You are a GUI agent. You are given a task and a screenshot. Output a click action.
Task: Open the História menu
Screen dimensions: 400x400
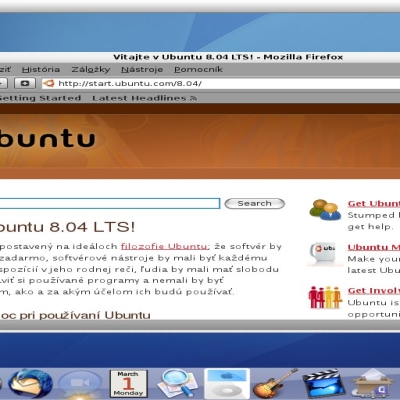(41, 69)
